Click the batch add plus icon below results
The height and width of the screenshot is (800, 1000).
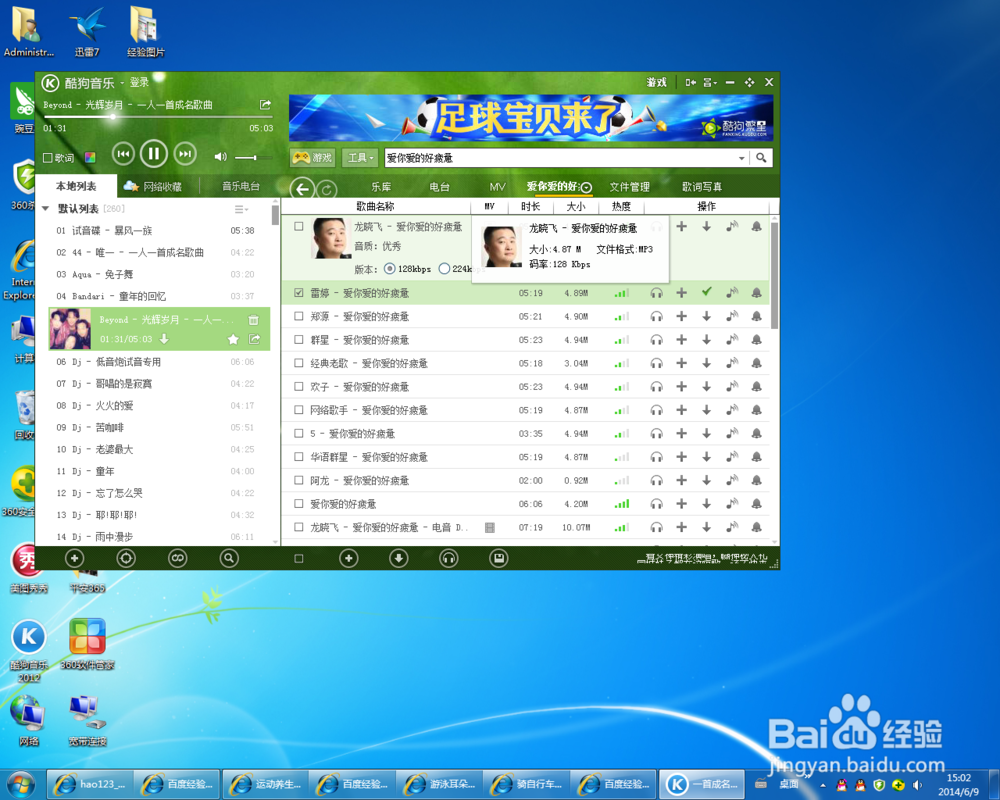coord(348,558)
